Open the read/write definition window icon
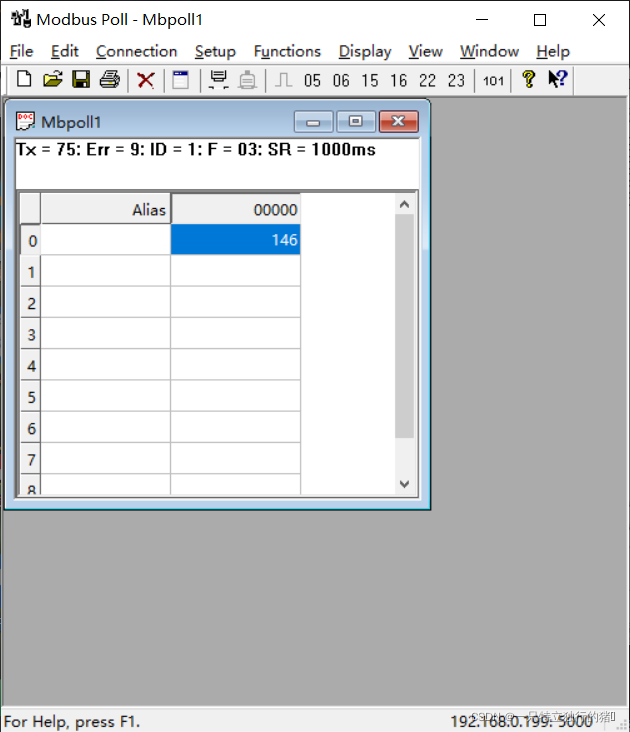The height and width of the screenshot is (732, 630). coord(181,80)
